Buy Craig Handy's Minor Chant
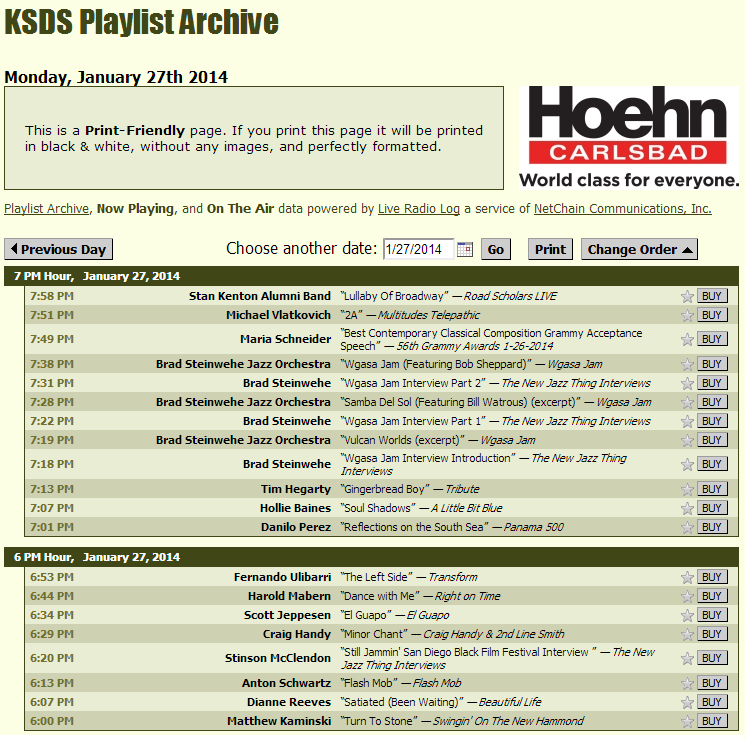Viewport: 747px width, 740px height. 714,635
